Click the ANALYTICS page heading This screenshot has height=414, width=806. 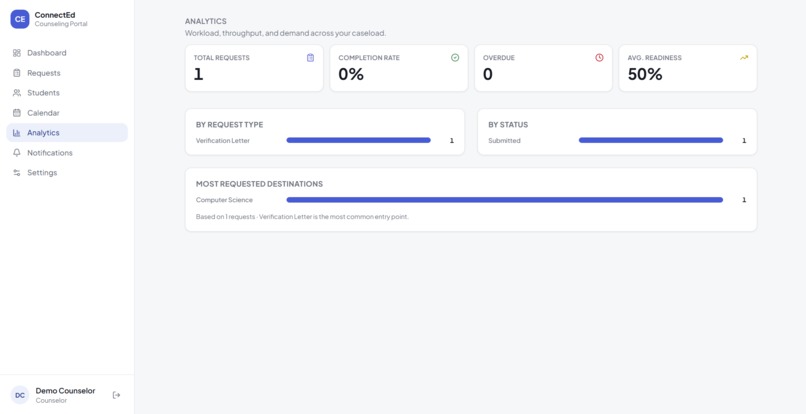[x=206, y=21]
